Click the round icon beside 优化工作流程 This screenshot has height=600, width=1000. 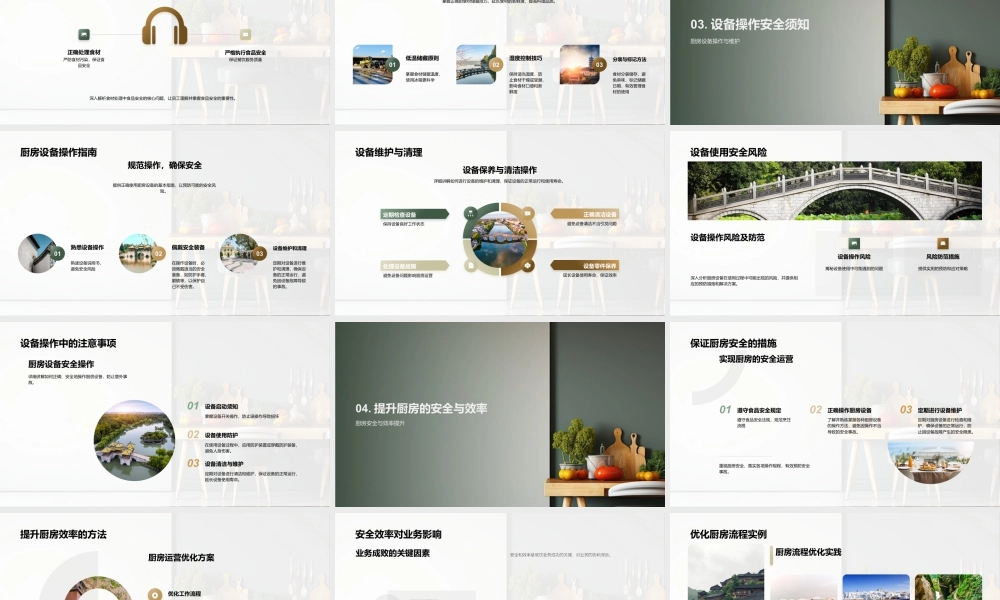click(154, 594)
